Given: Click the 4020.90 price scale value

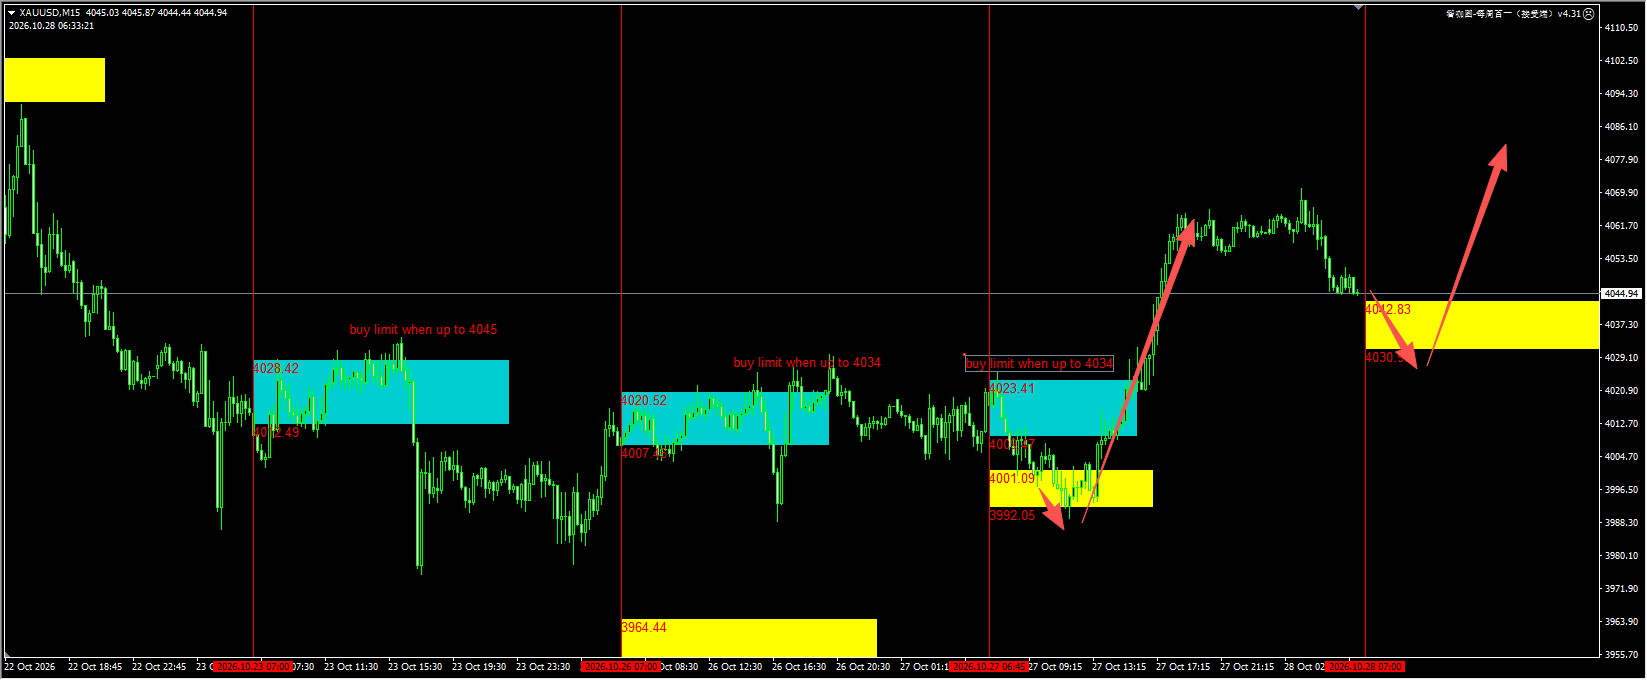Looking at the screenshot, I should point(1621,391).
